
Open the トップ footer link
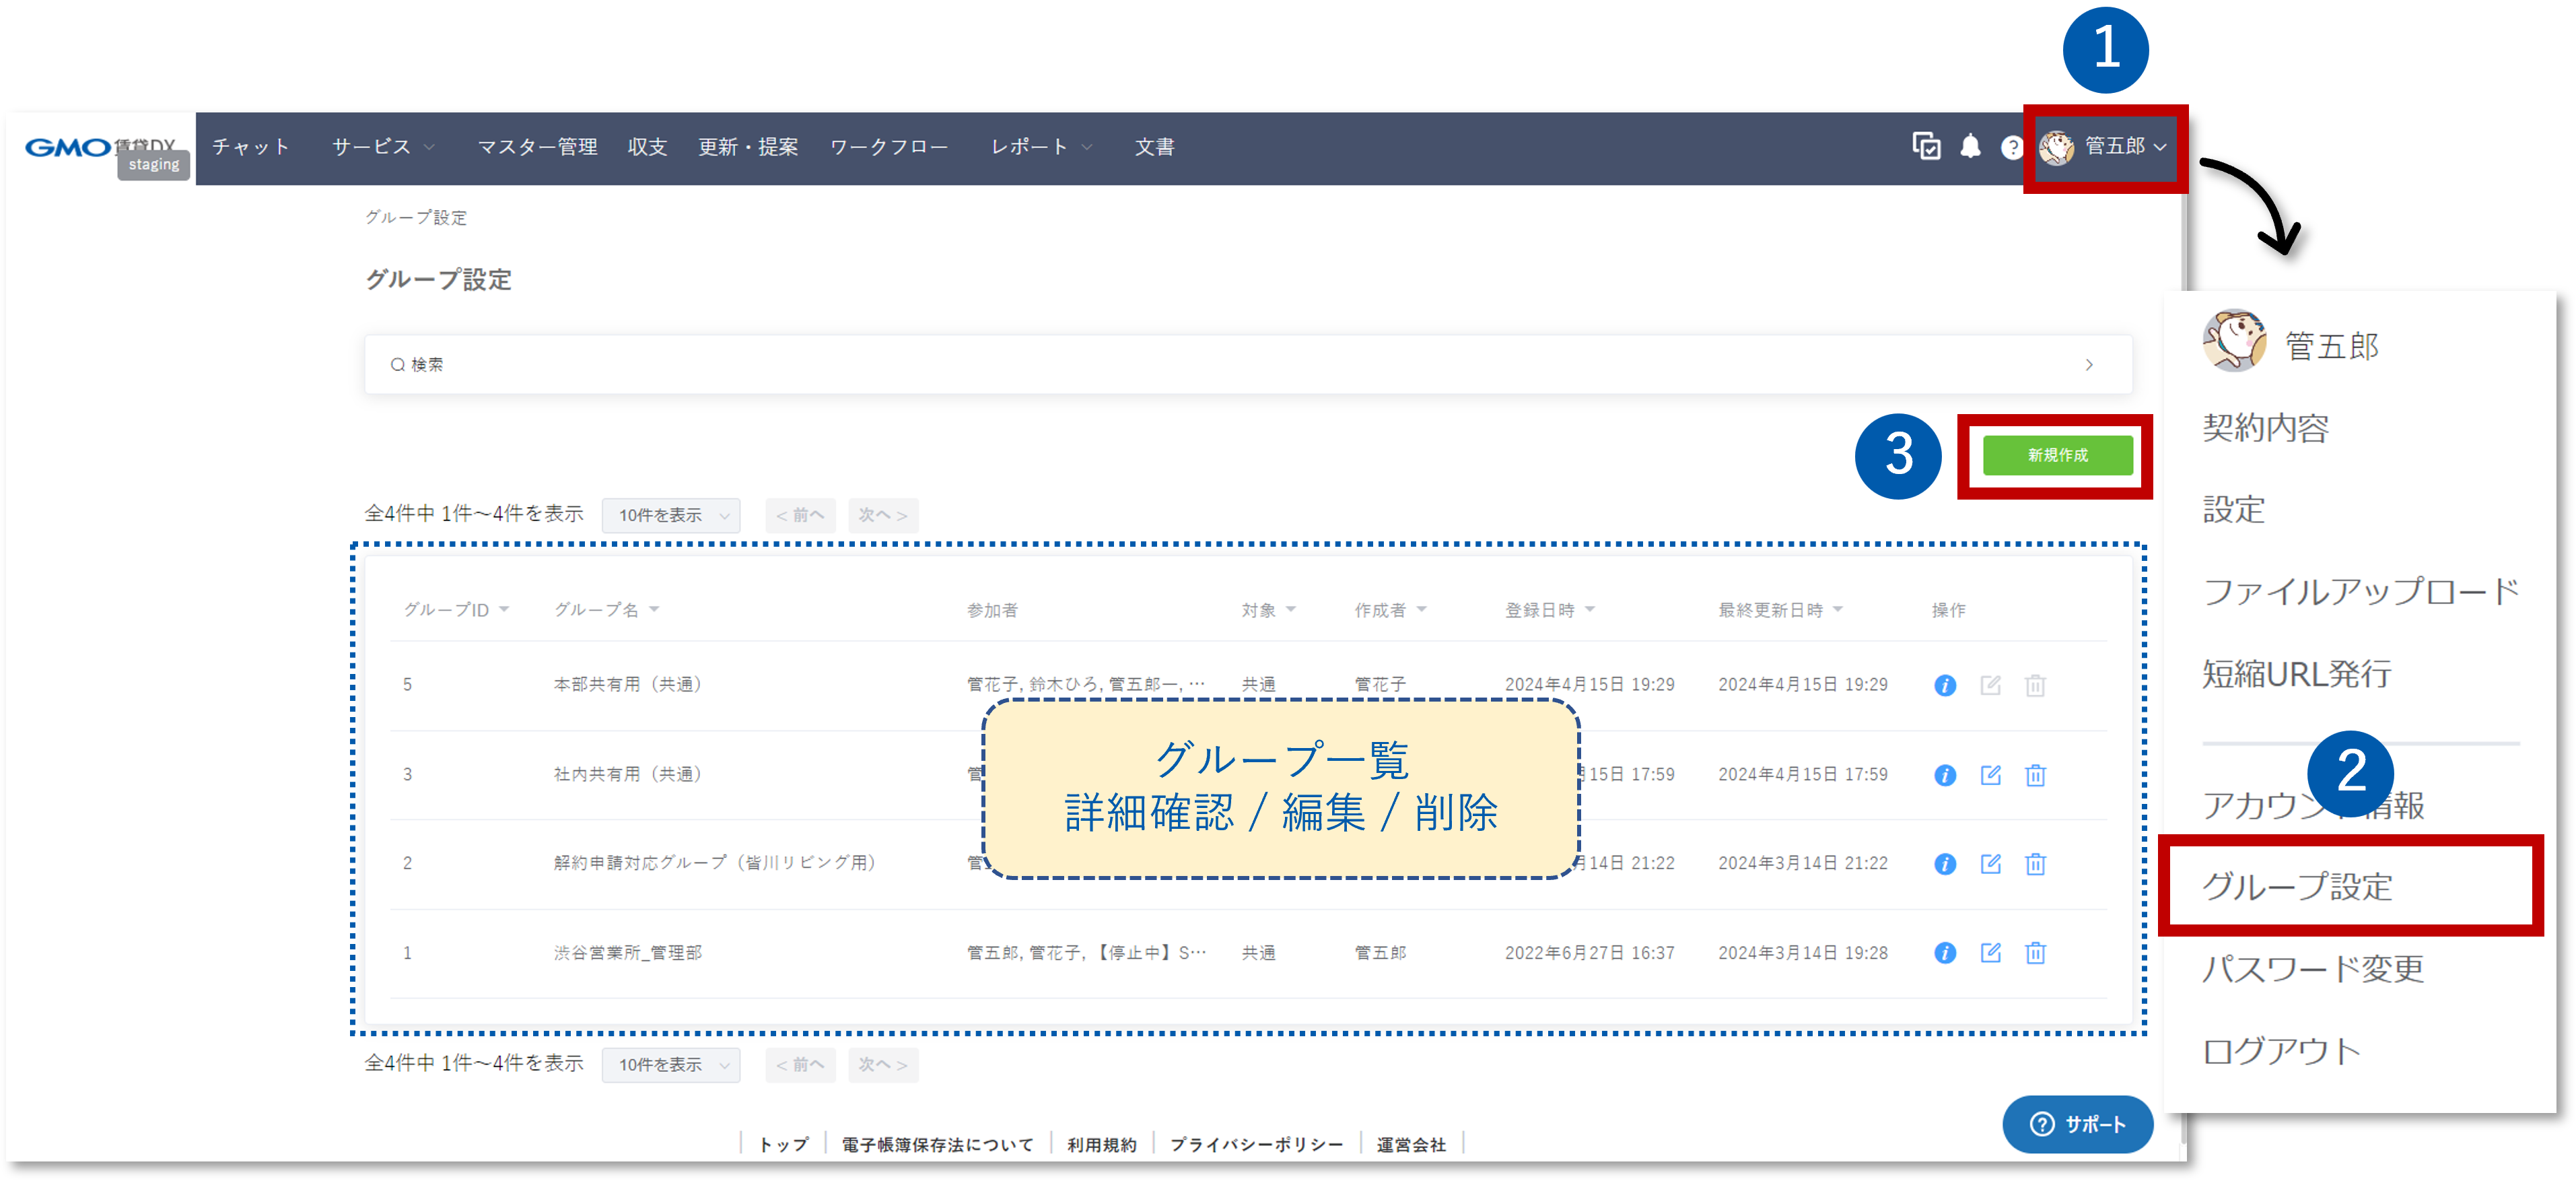click(x=783, y=1144)
